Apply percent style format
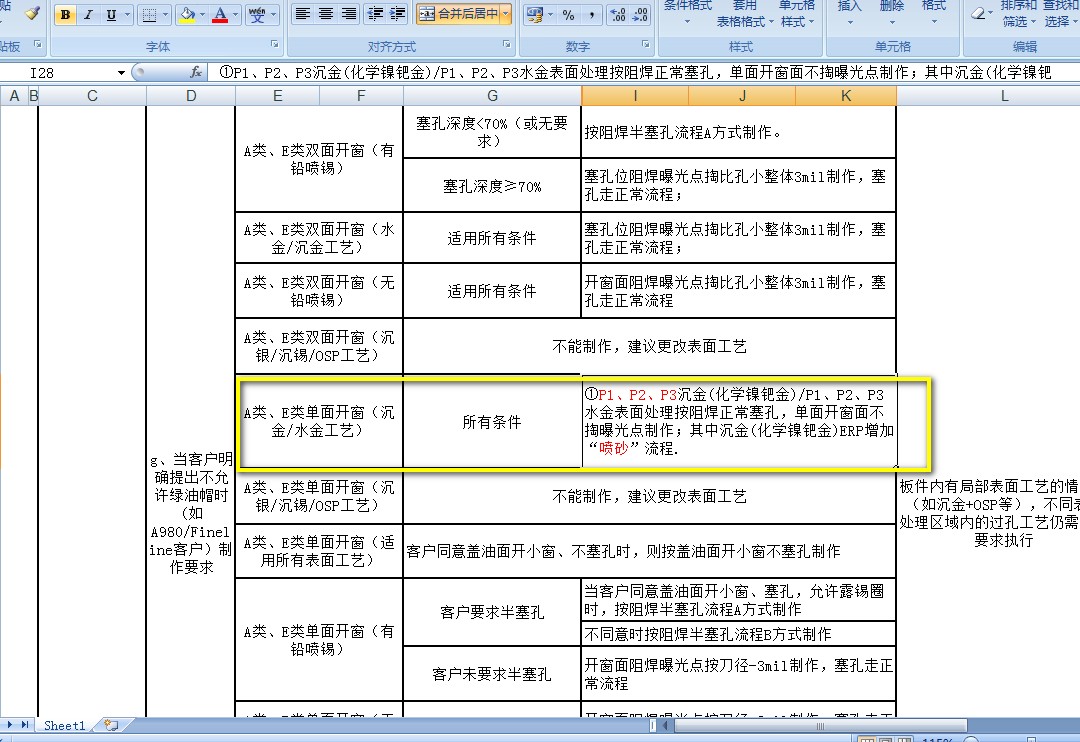Image resolution: width=1080 pixels, height=742 pixels. [568, 14]
